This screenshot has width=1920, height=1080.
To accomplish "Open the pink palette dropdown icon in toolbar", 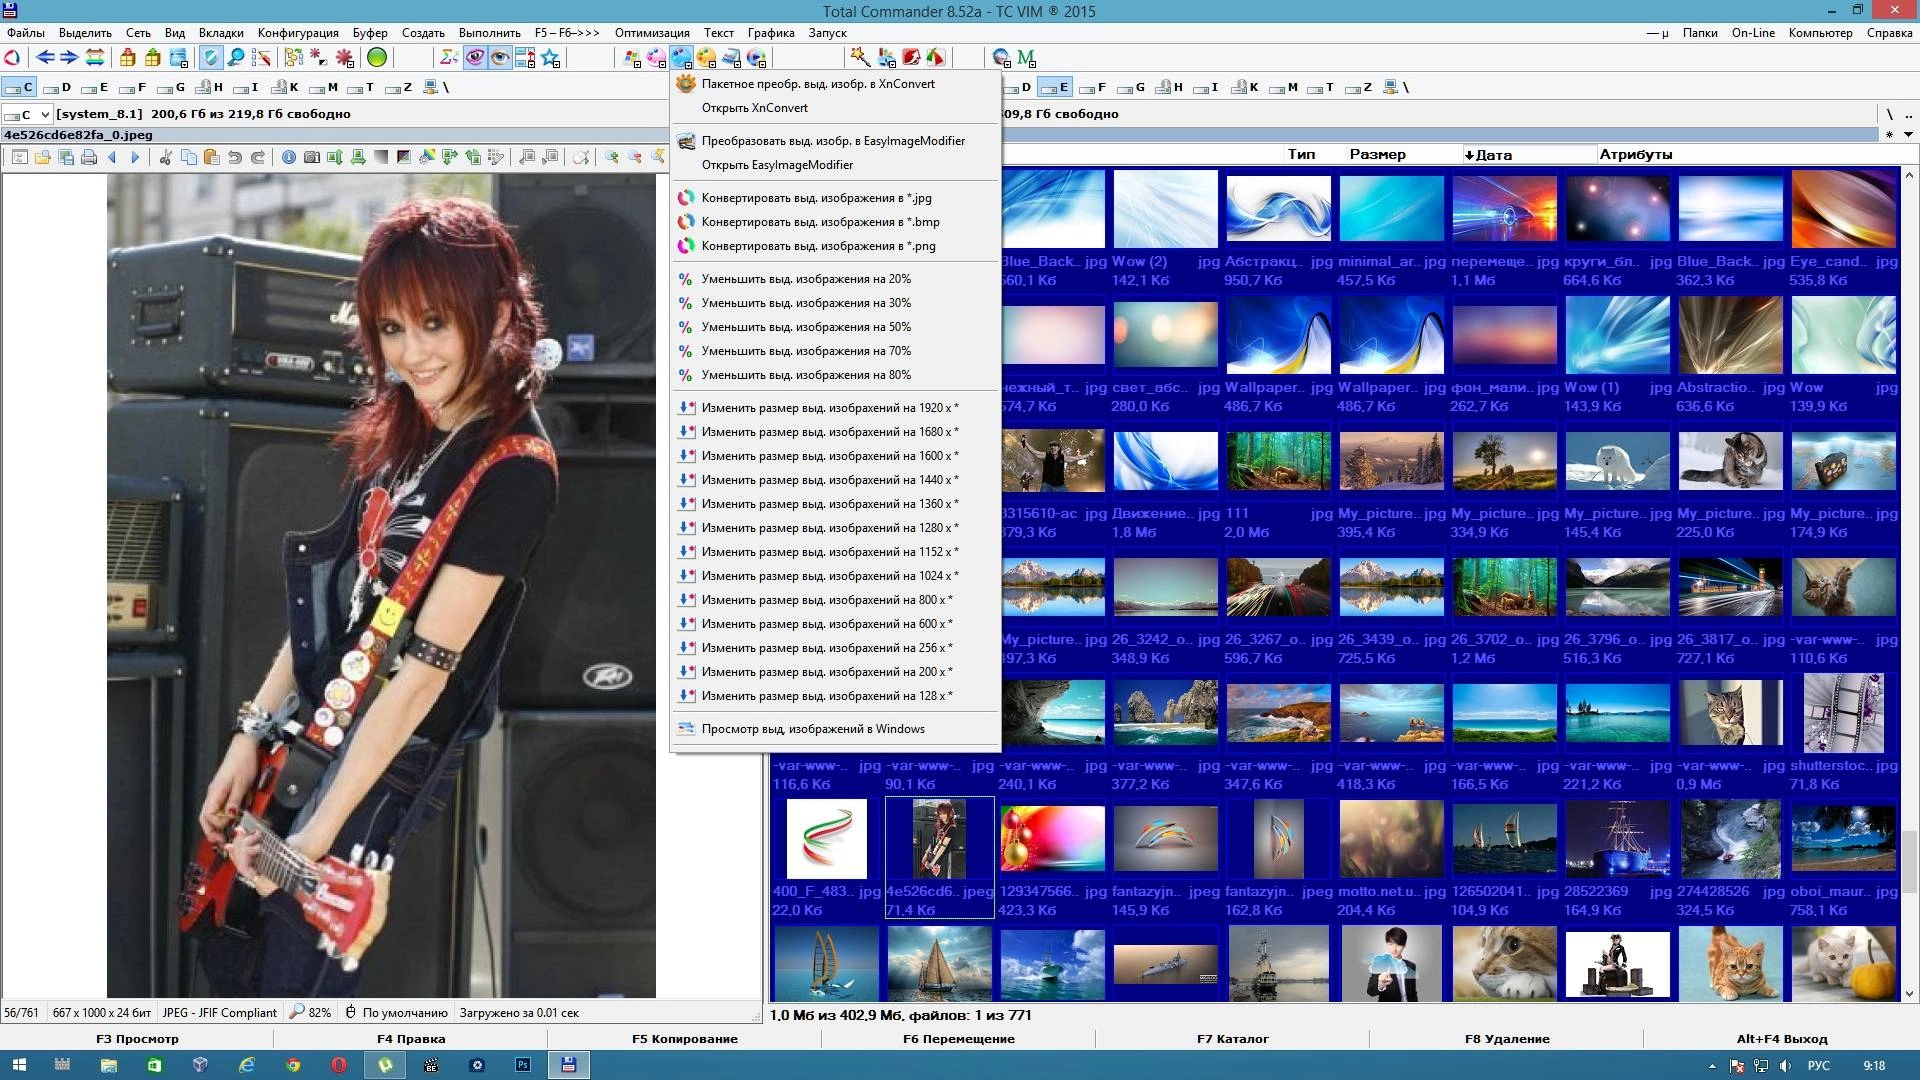I will 656,58.
